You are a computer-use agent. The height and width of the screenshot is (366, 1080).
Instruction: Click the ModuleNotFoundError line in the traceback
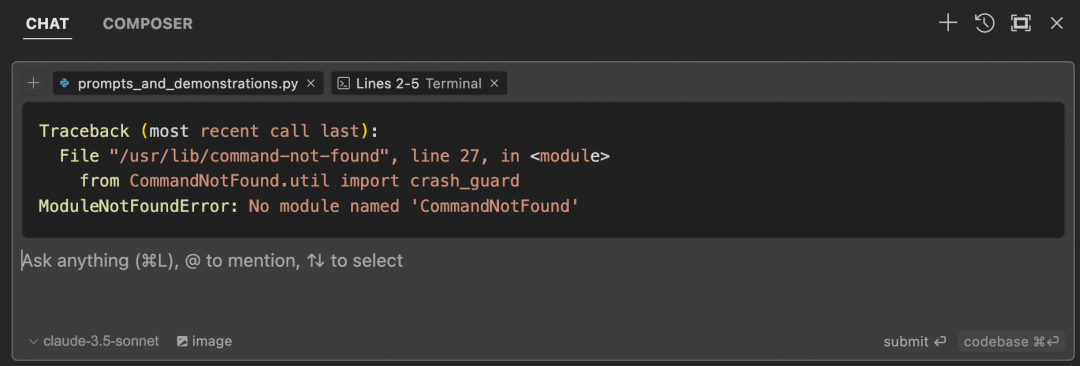pos(309,205)
